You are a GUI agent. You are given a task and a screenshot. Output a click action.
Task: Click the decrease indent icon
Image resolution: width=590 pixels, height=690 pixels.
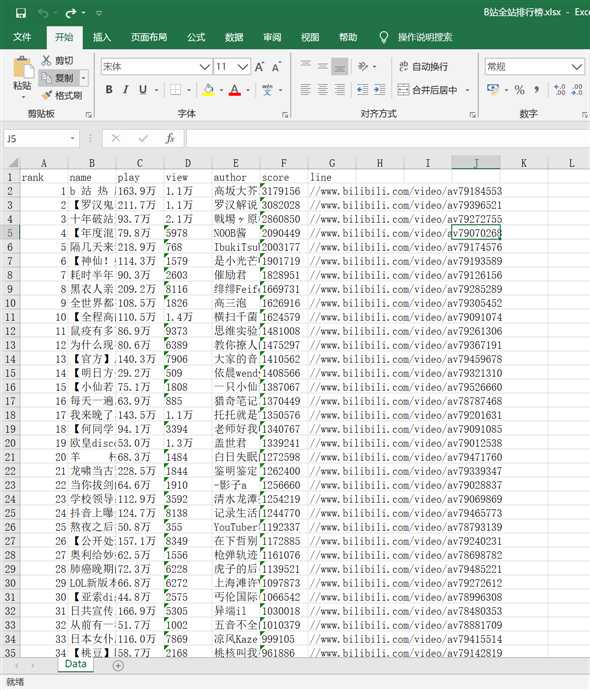click(x=363, y=90)
